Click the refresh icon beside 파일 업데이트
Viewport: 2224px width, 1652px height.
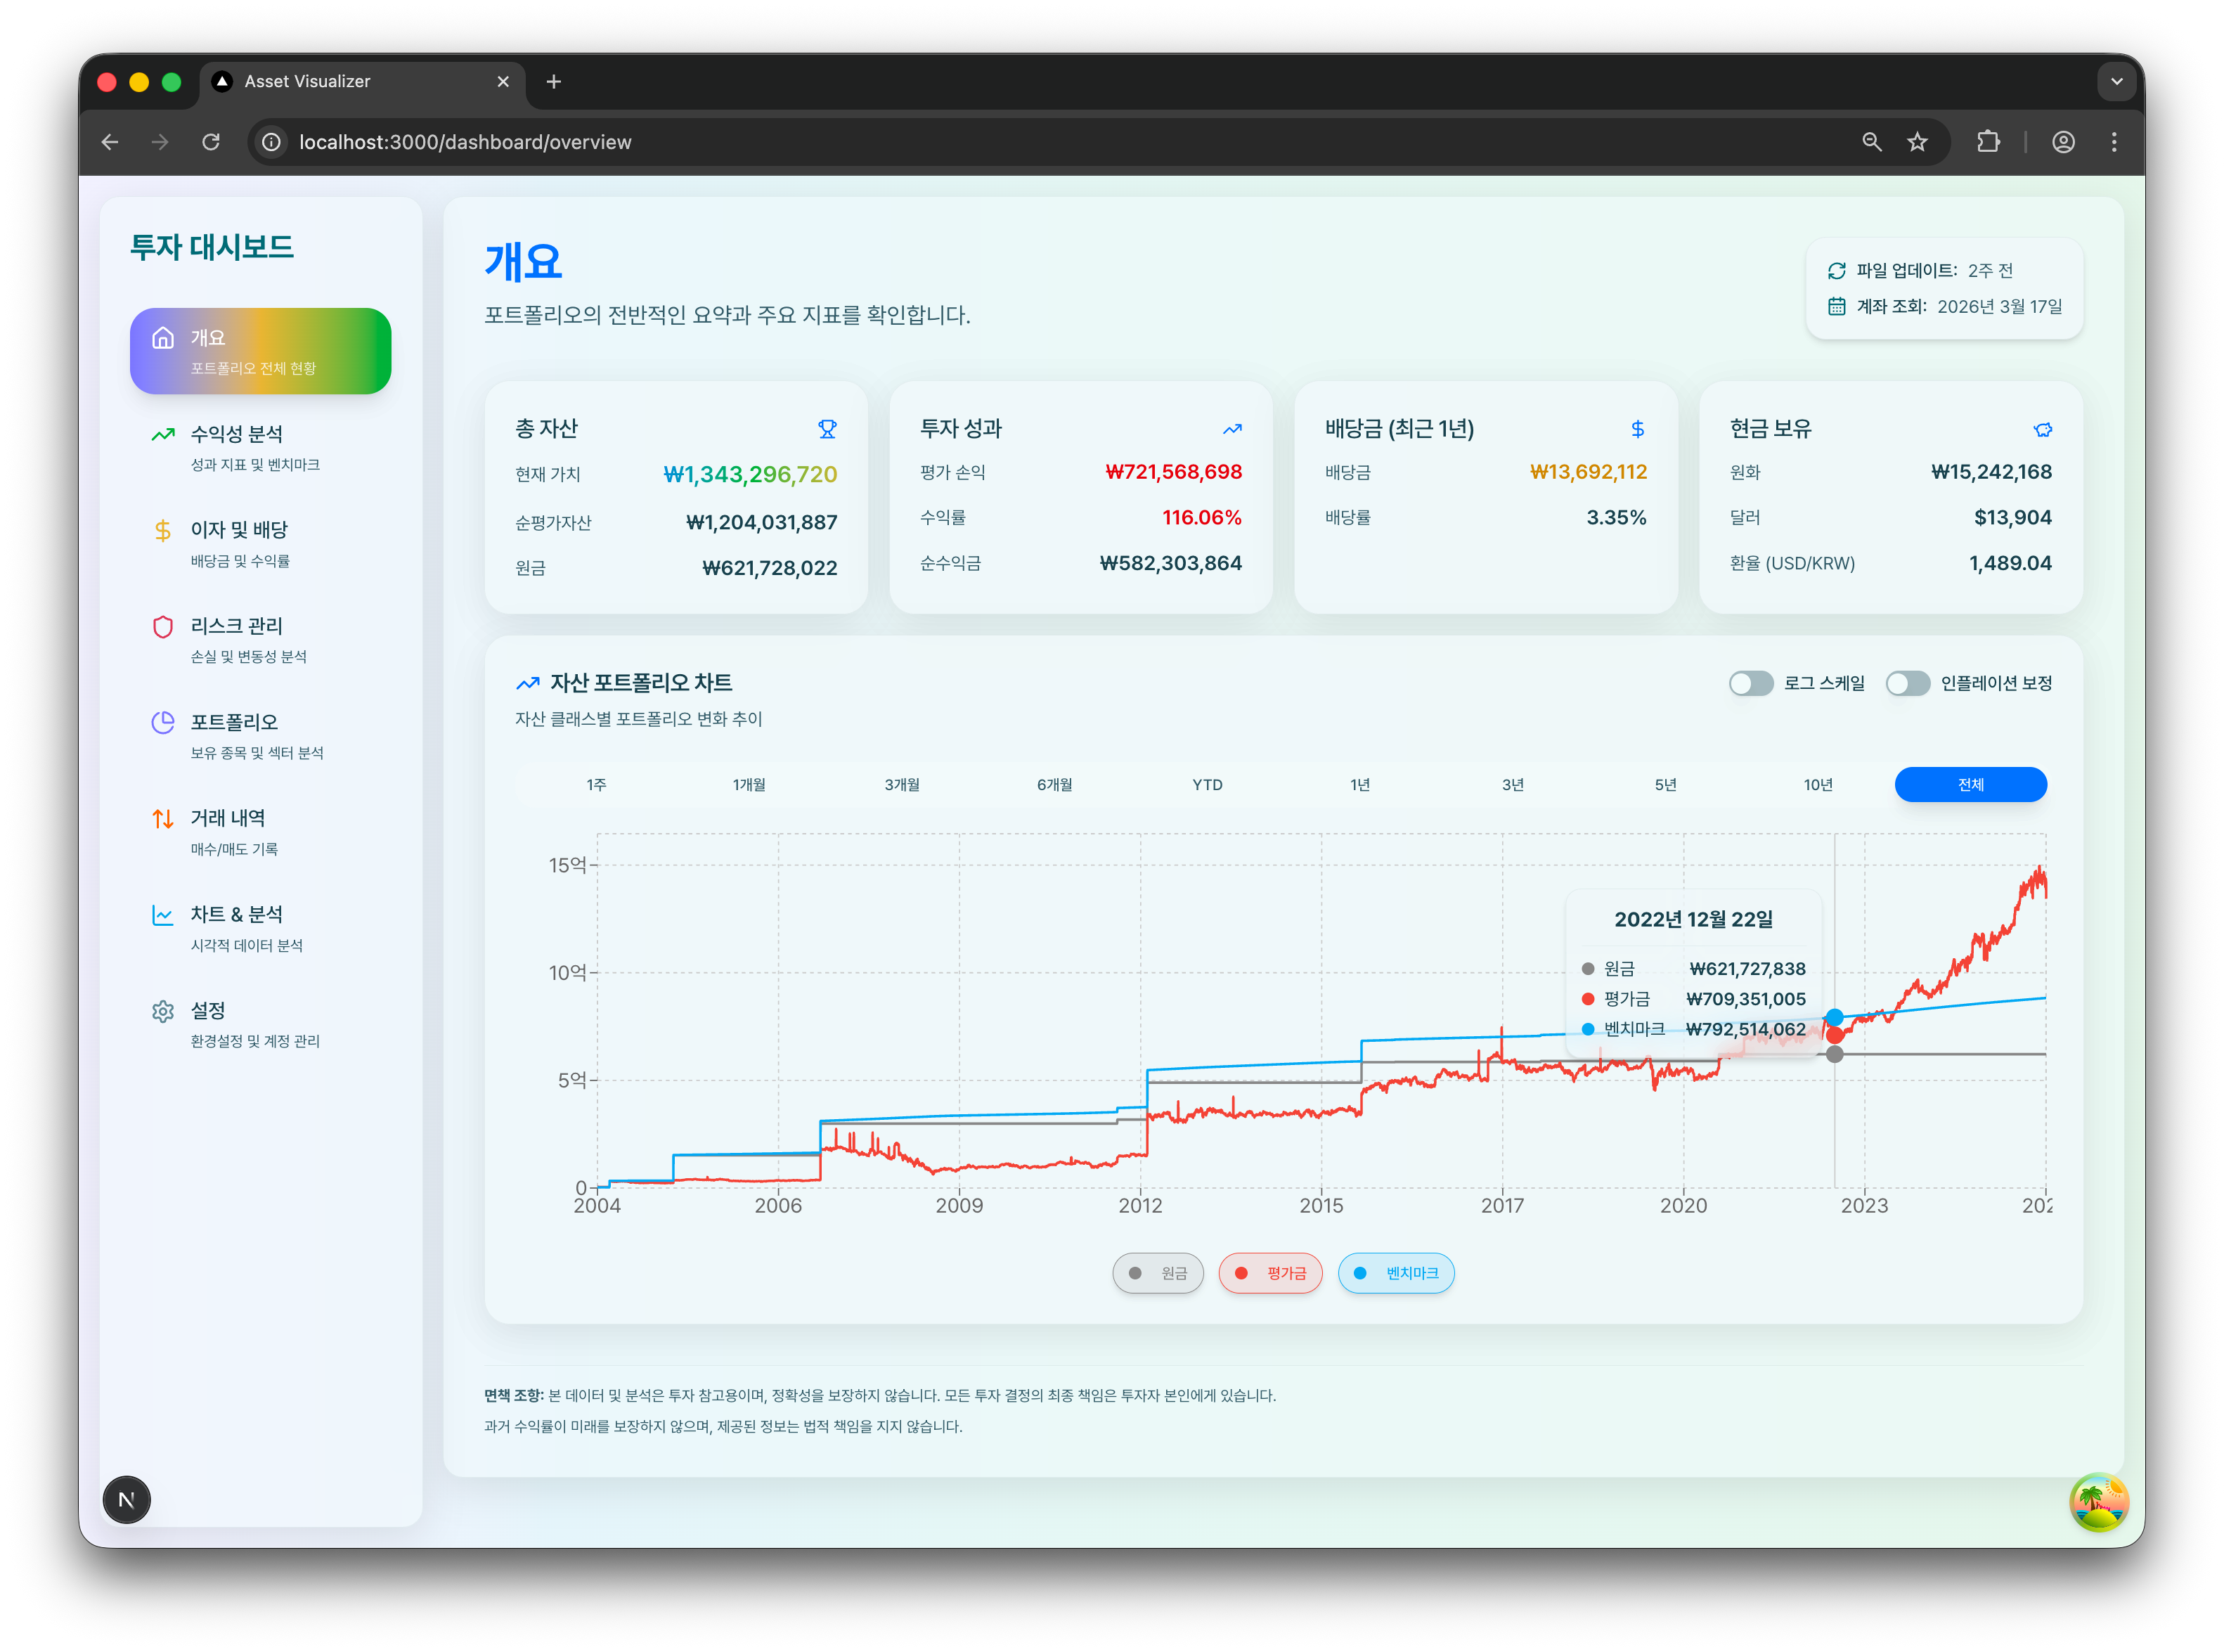coord(1836,271)
